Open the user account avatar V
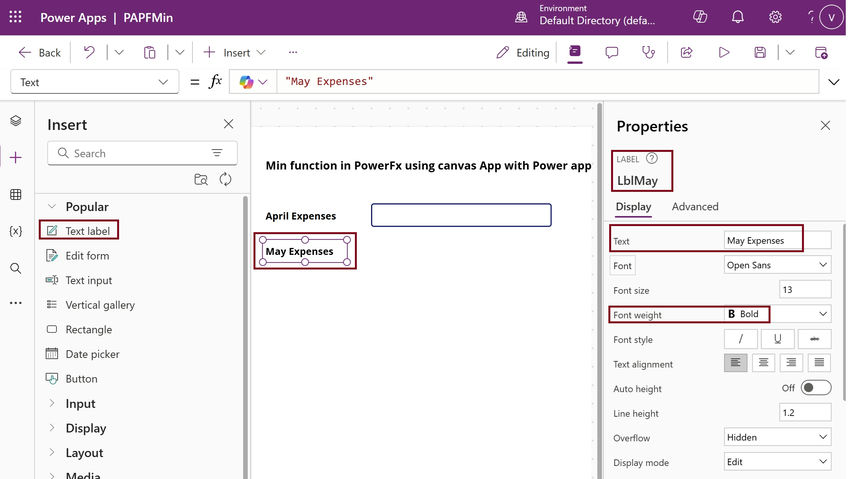850x479 pixels. (831, 17)
